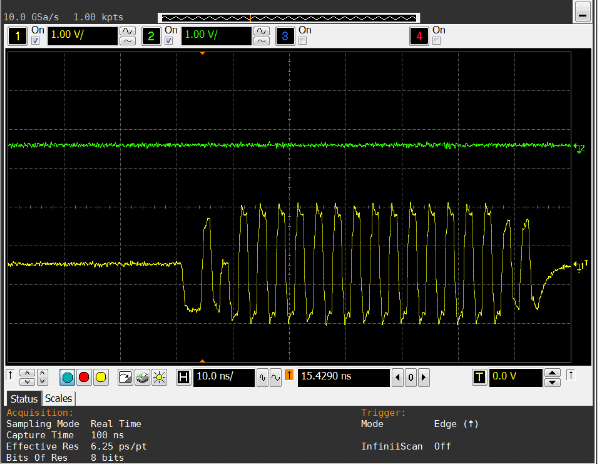
Task: Open channel 3 setup button
Action: [285, 36]
